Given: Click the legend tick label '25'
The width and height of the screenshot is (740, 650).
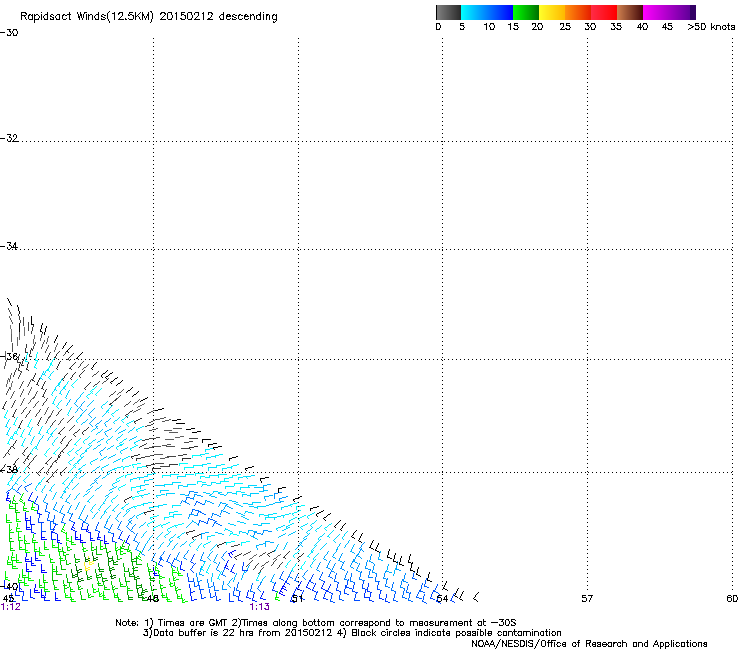Looking at the screenshot, I should click(x=565, y=27).
